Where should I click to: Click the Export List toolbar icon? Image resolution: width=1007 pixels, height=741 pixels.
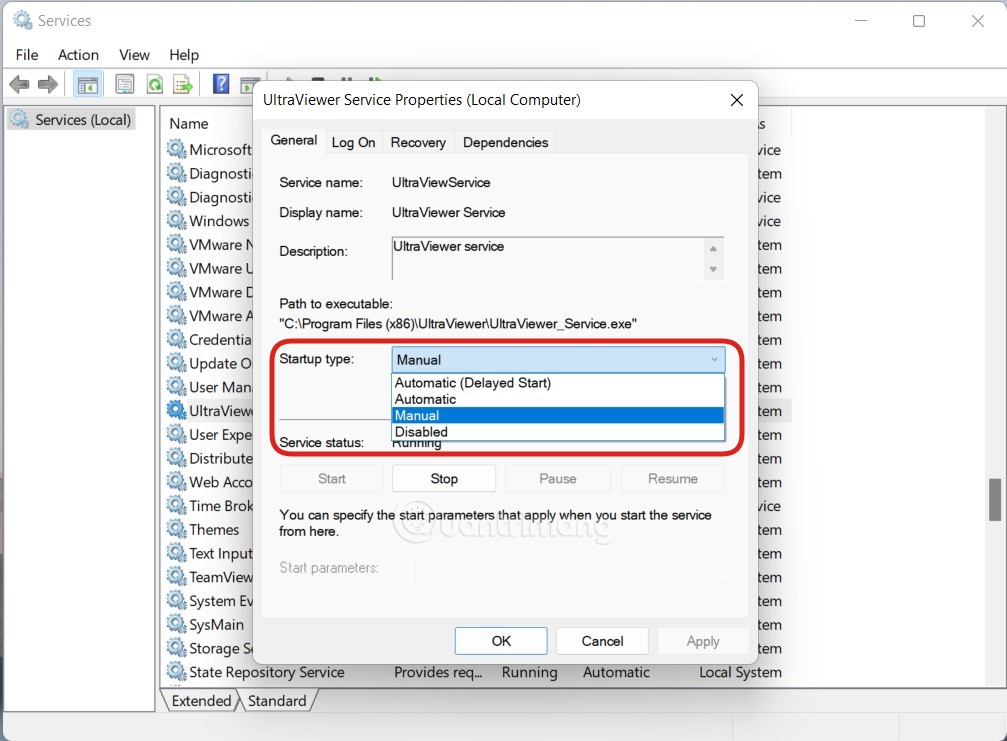pos(183,84)
